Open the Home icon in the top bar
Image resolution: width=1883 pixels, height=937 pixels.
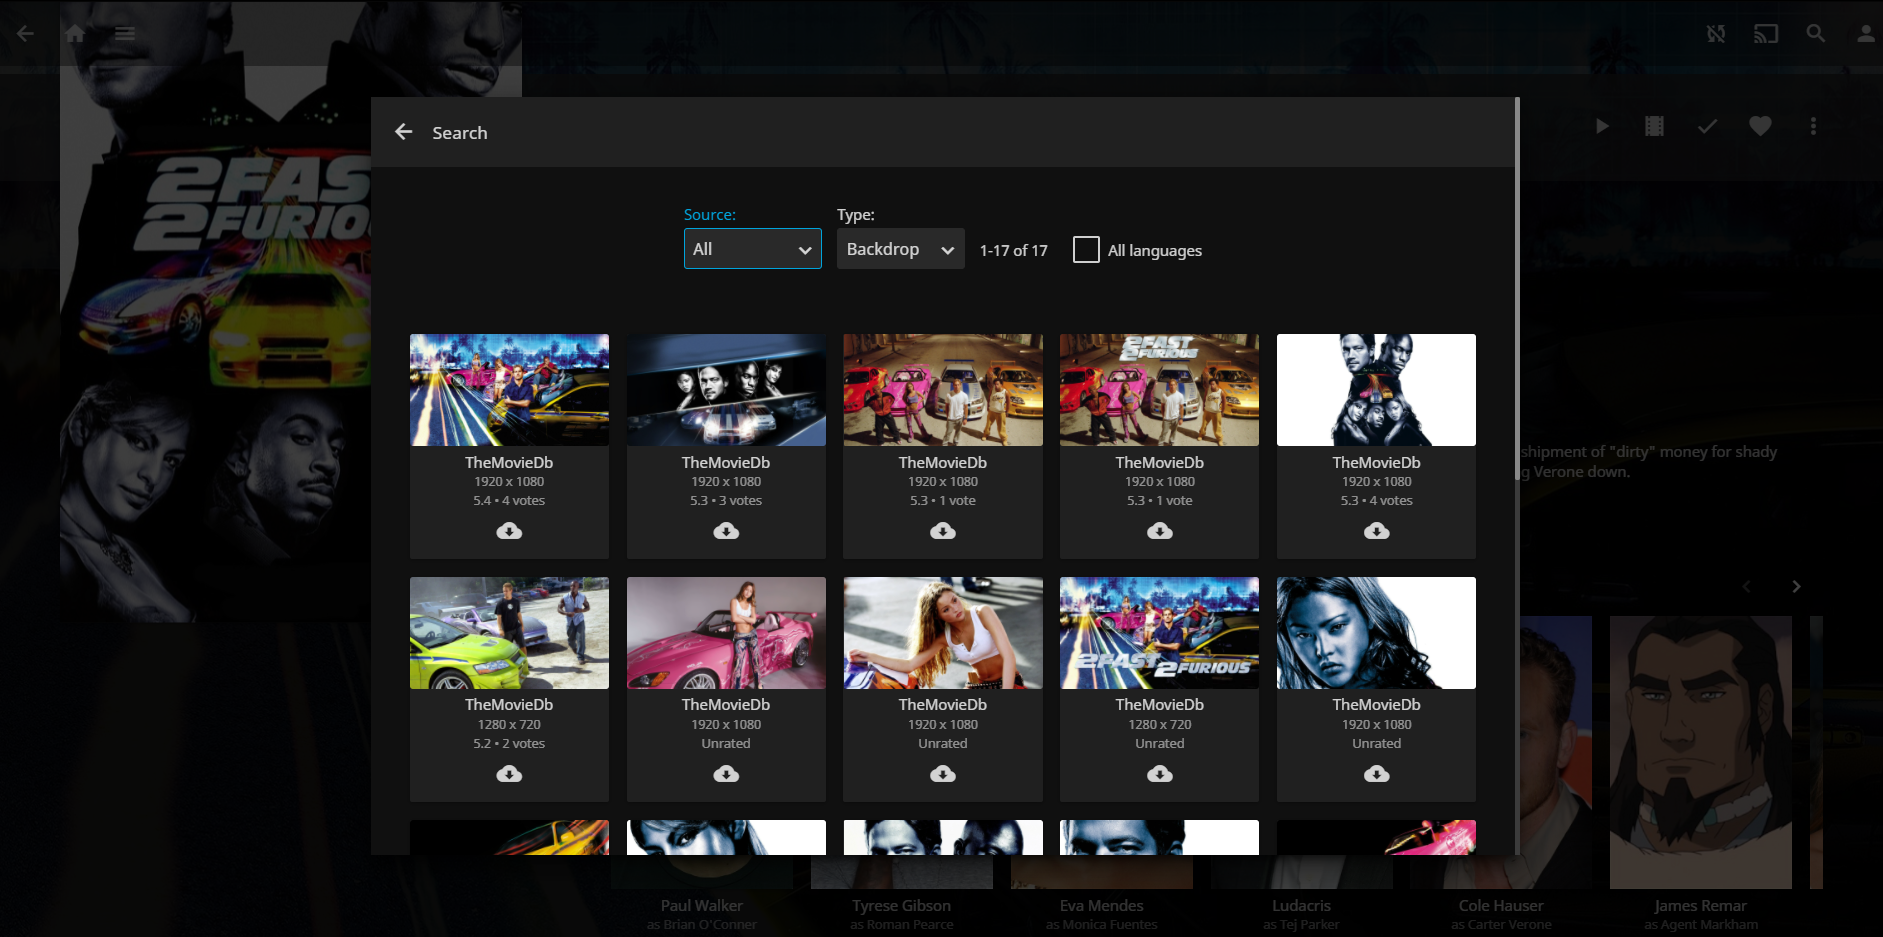pyautogui.click(x=75, y=33)
